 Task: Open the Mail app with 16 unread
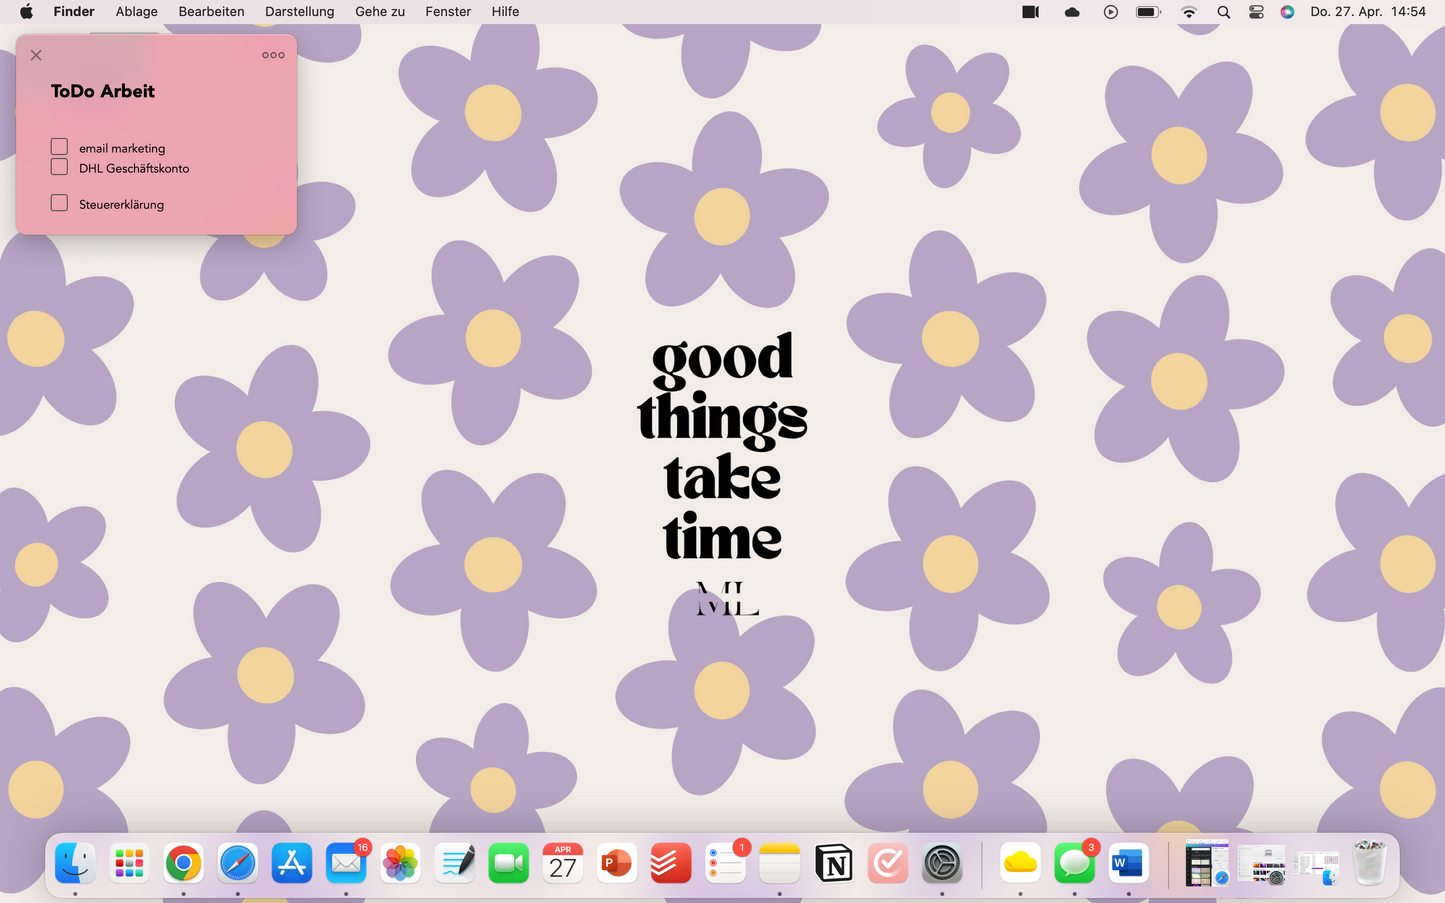click(x=346, y=863)
